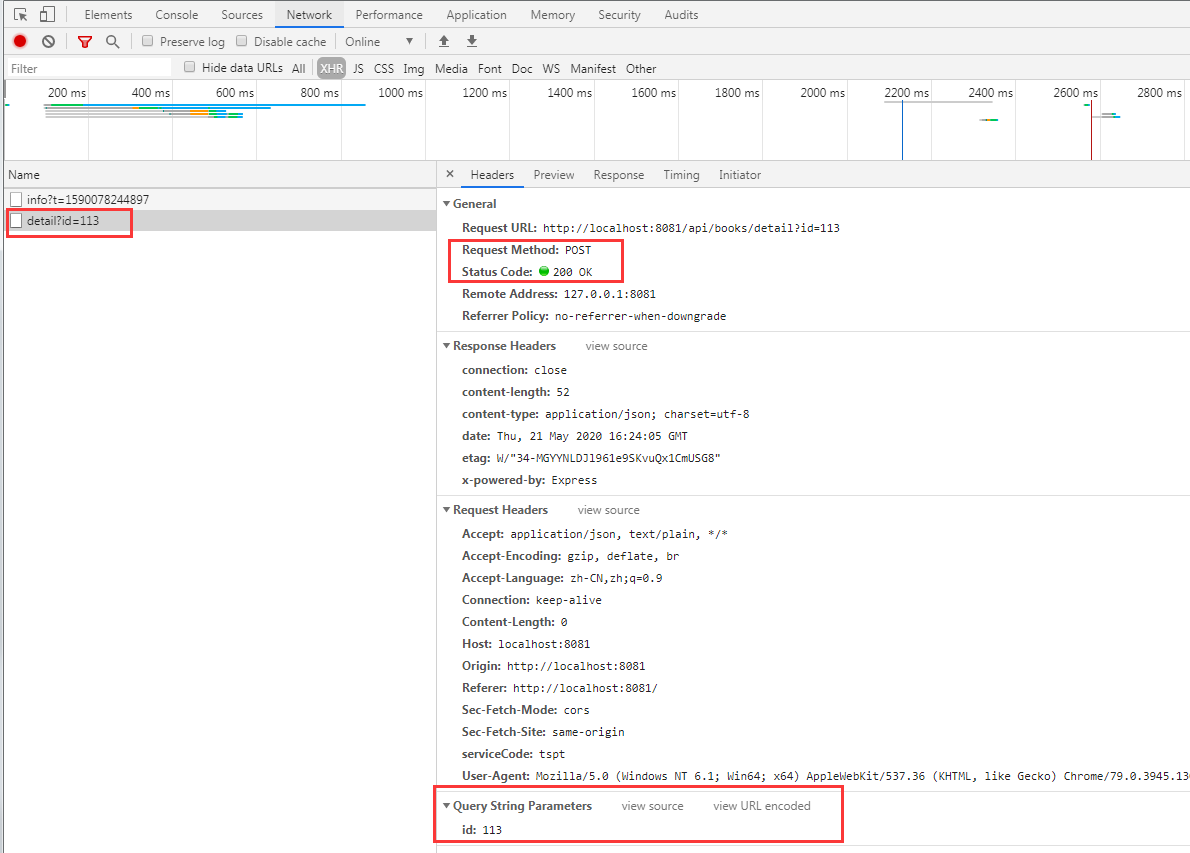The image size is (1190, 853).
Task: Open the Audits panel
Action: coord(682,14)
